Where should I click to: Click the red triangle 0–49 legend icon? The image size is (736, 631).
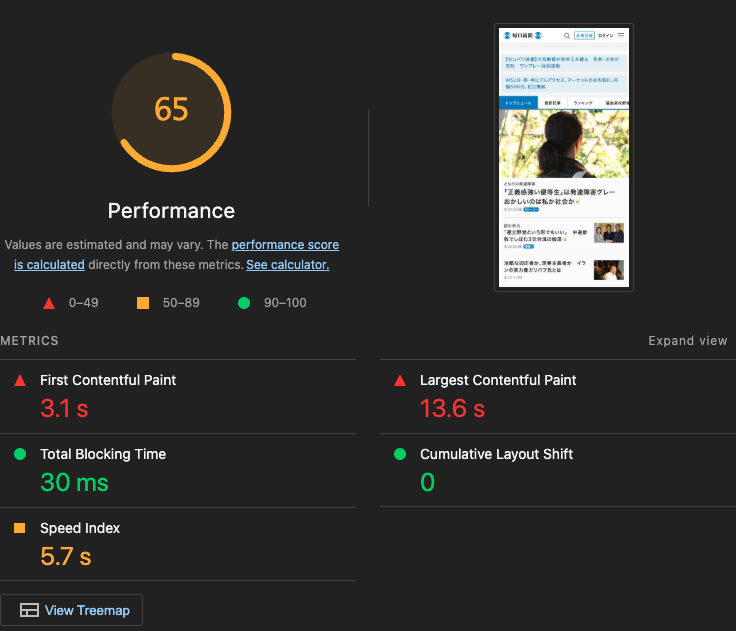(x=48, y=303)
